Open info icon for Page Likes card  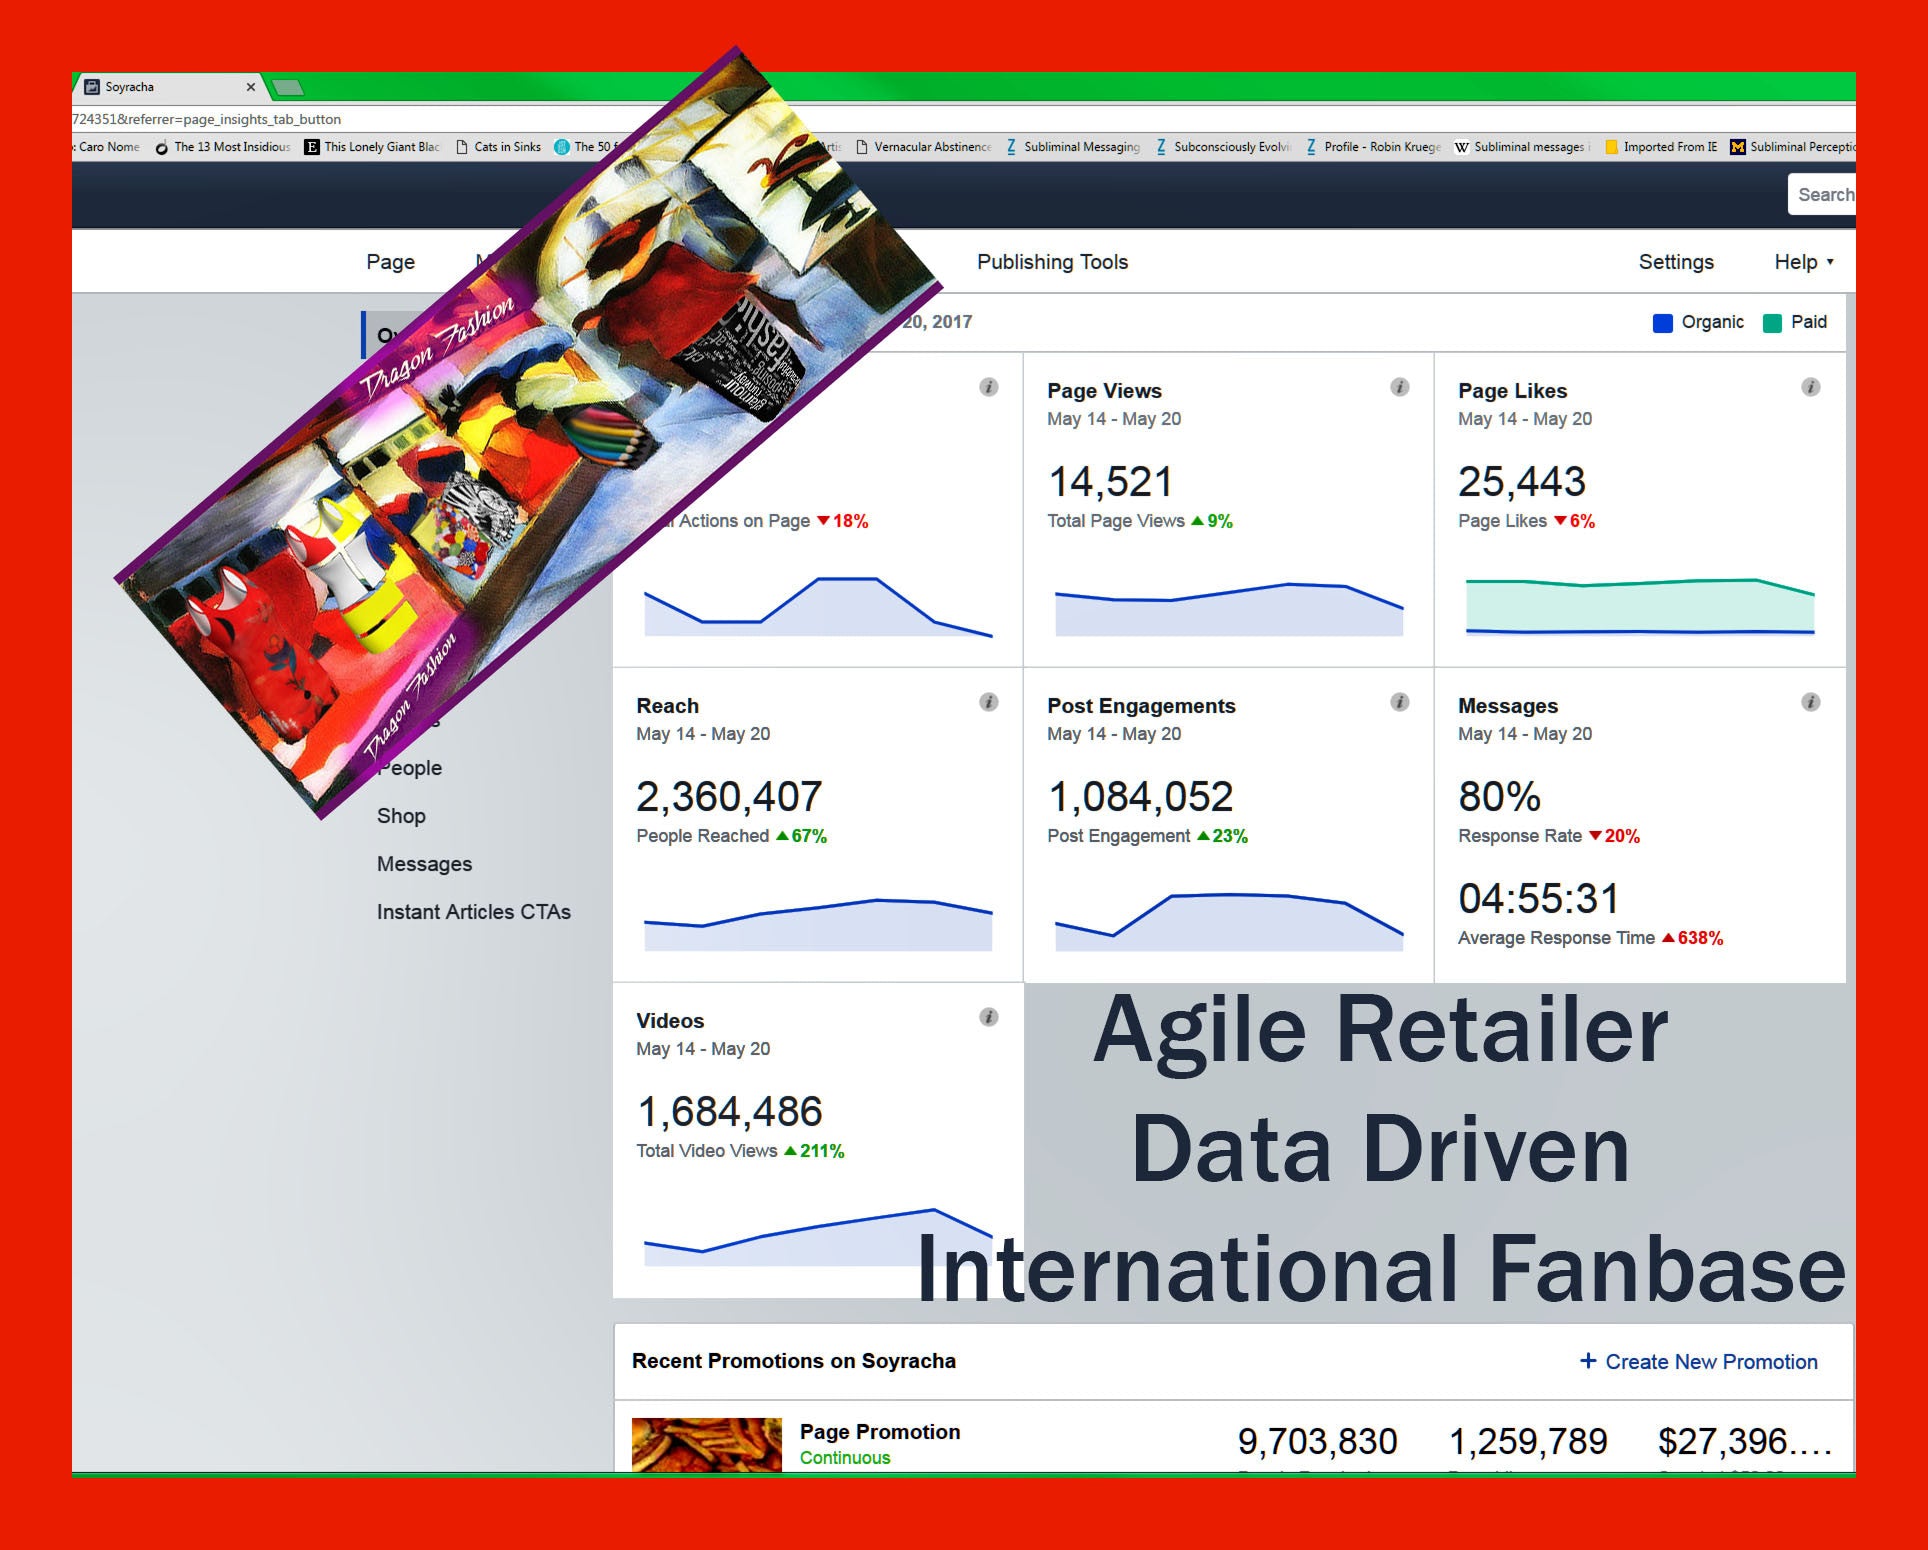pyautogui.click(x=1810, y=387)
